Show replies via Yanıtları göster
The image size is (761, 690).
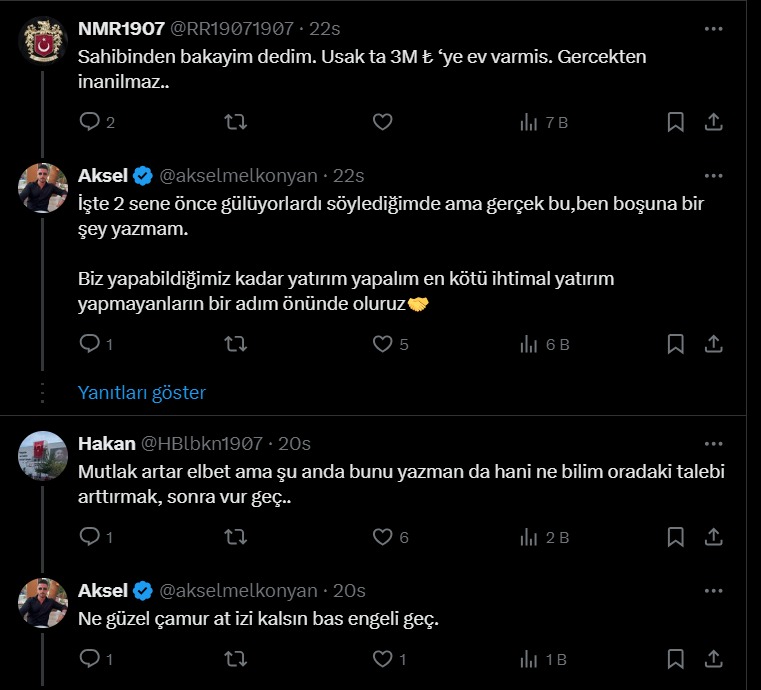[x=142, y=392]
